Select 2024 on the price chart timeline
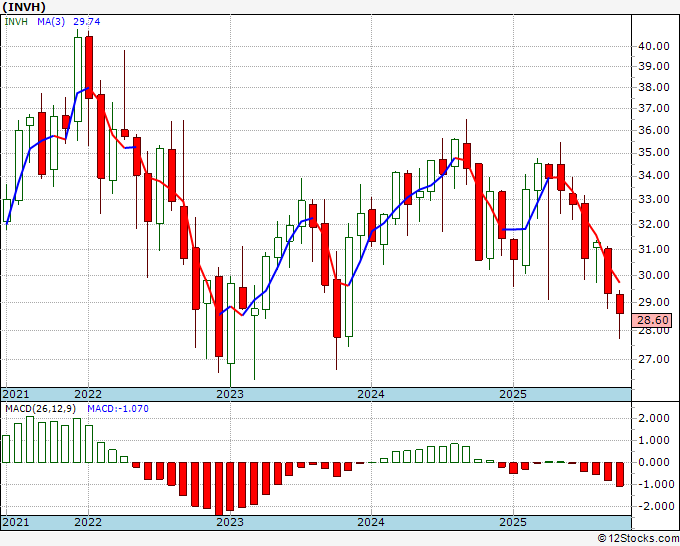The width and height of the screenshot is (680, 546). (x=371, y=394)
